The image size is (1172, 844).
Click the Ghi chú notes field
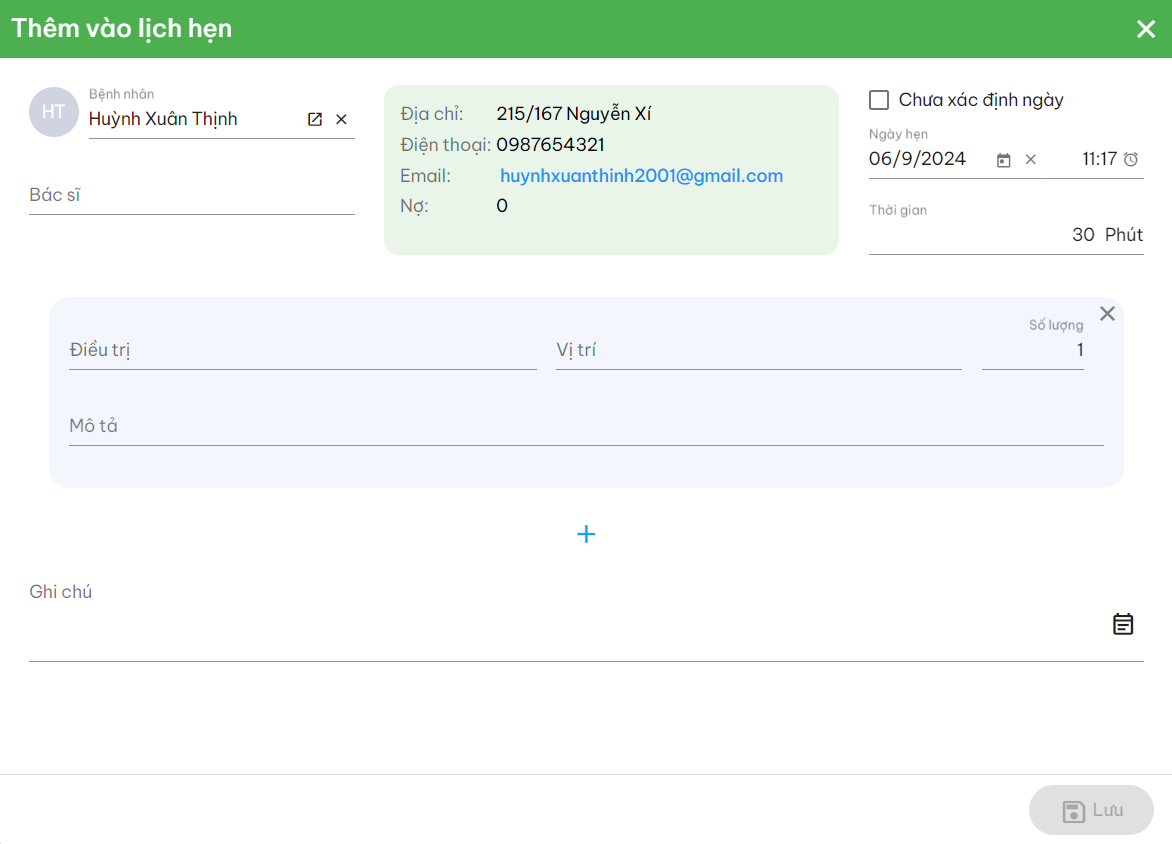click(x=560, y=626)
